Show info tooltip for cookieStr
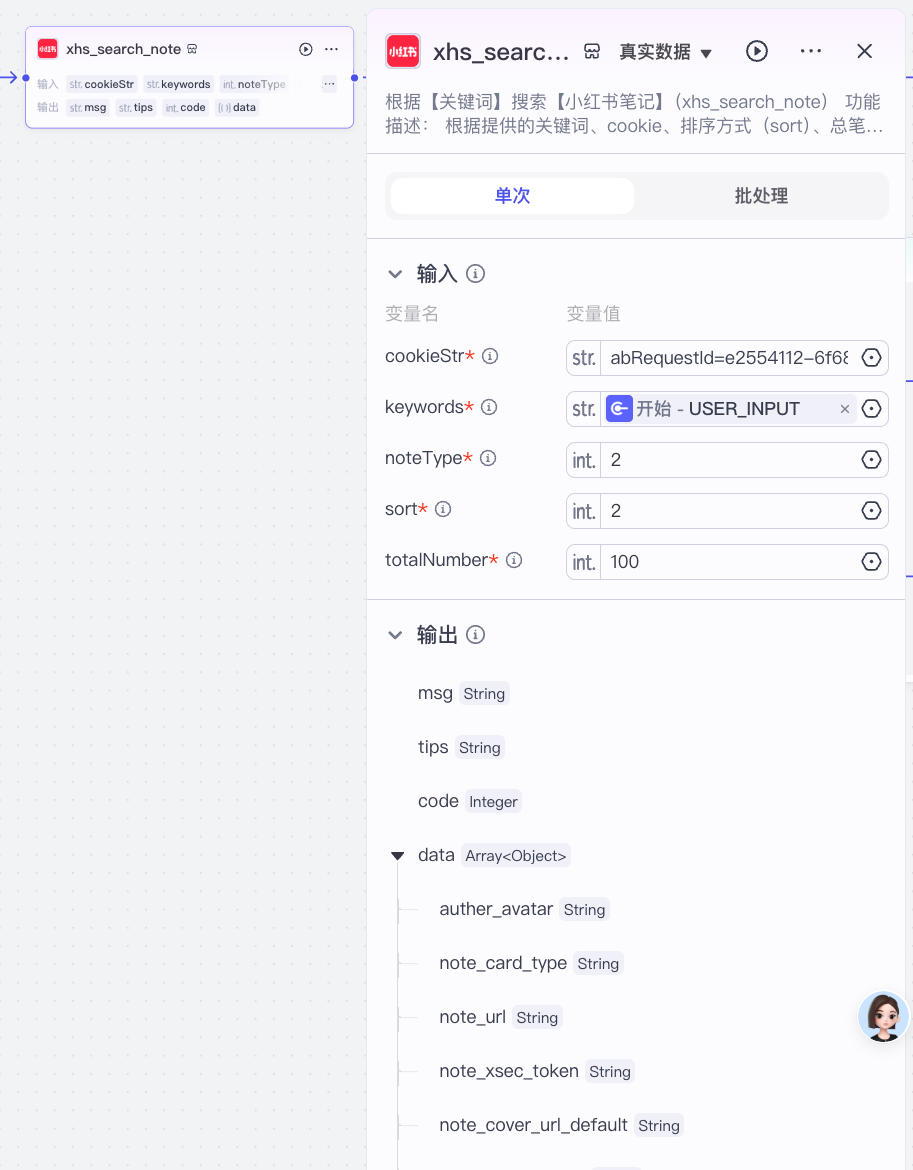The height and width of the screenshot is (1170, 913). tap(490, 356)
